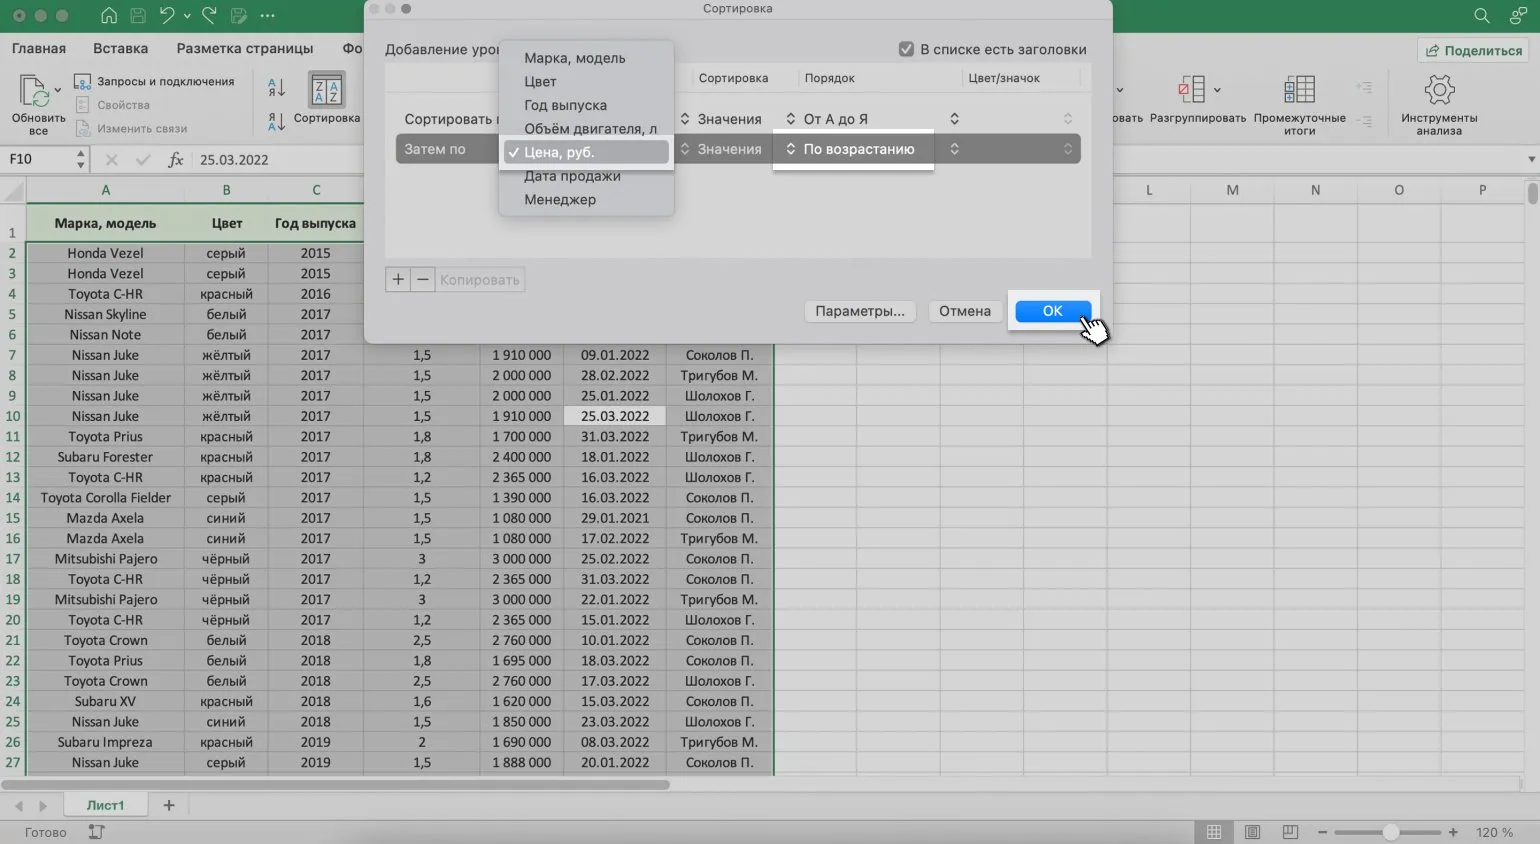Switch to Page Layout view in status bar
Image resolution: width=1540 pixels, height=844 pixels.
[x=1252, y=832]
